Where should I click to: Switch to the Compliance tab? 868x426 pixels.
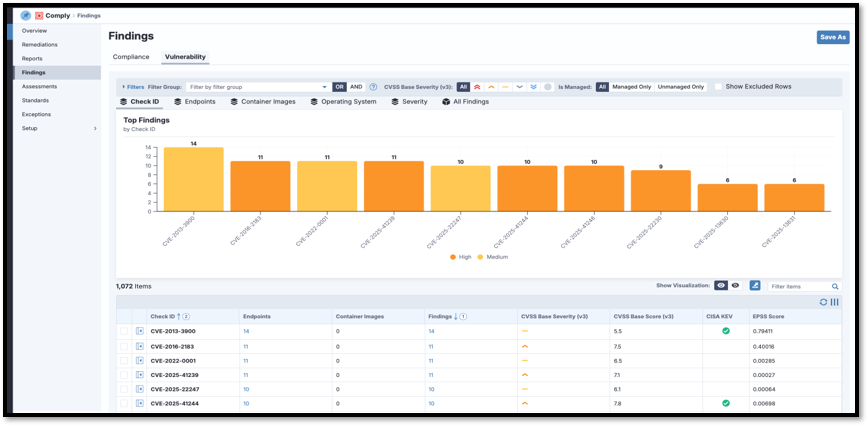click(x=131, y=57)
